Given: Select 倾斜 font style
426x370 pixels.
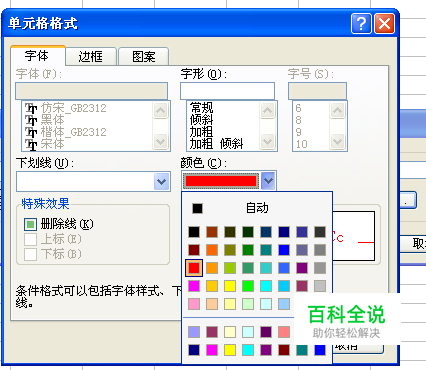Looking at the screenshot, I should pos(202,120).
